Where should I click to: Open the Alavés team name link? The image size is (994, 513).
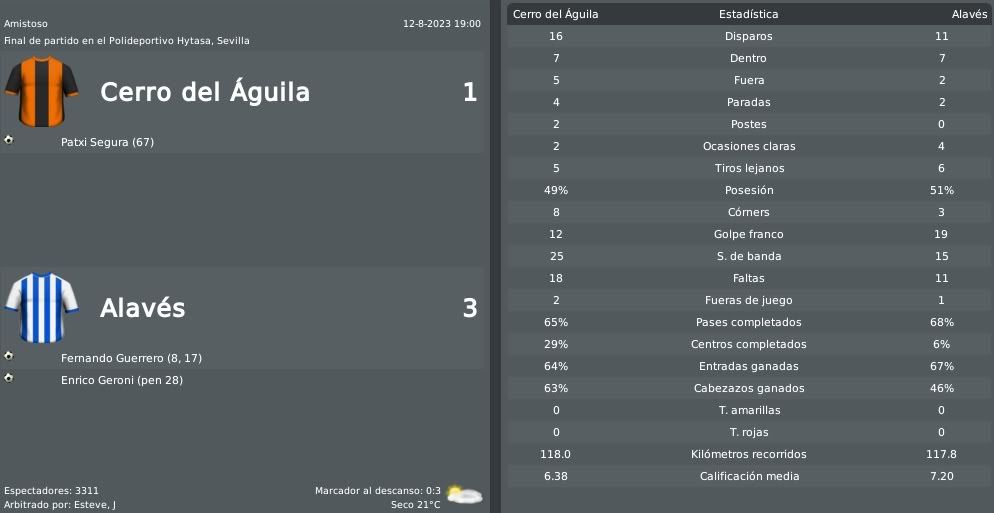143,308
